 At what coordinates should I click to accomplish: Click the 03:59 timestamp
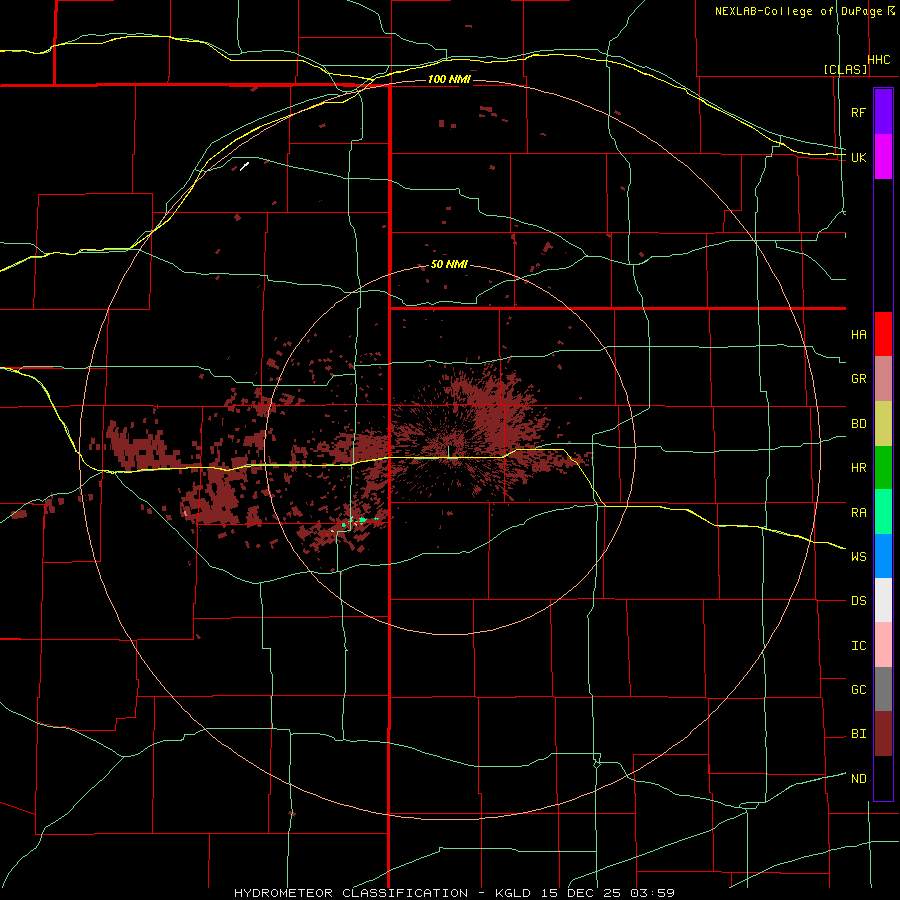[x=652, y=893]
